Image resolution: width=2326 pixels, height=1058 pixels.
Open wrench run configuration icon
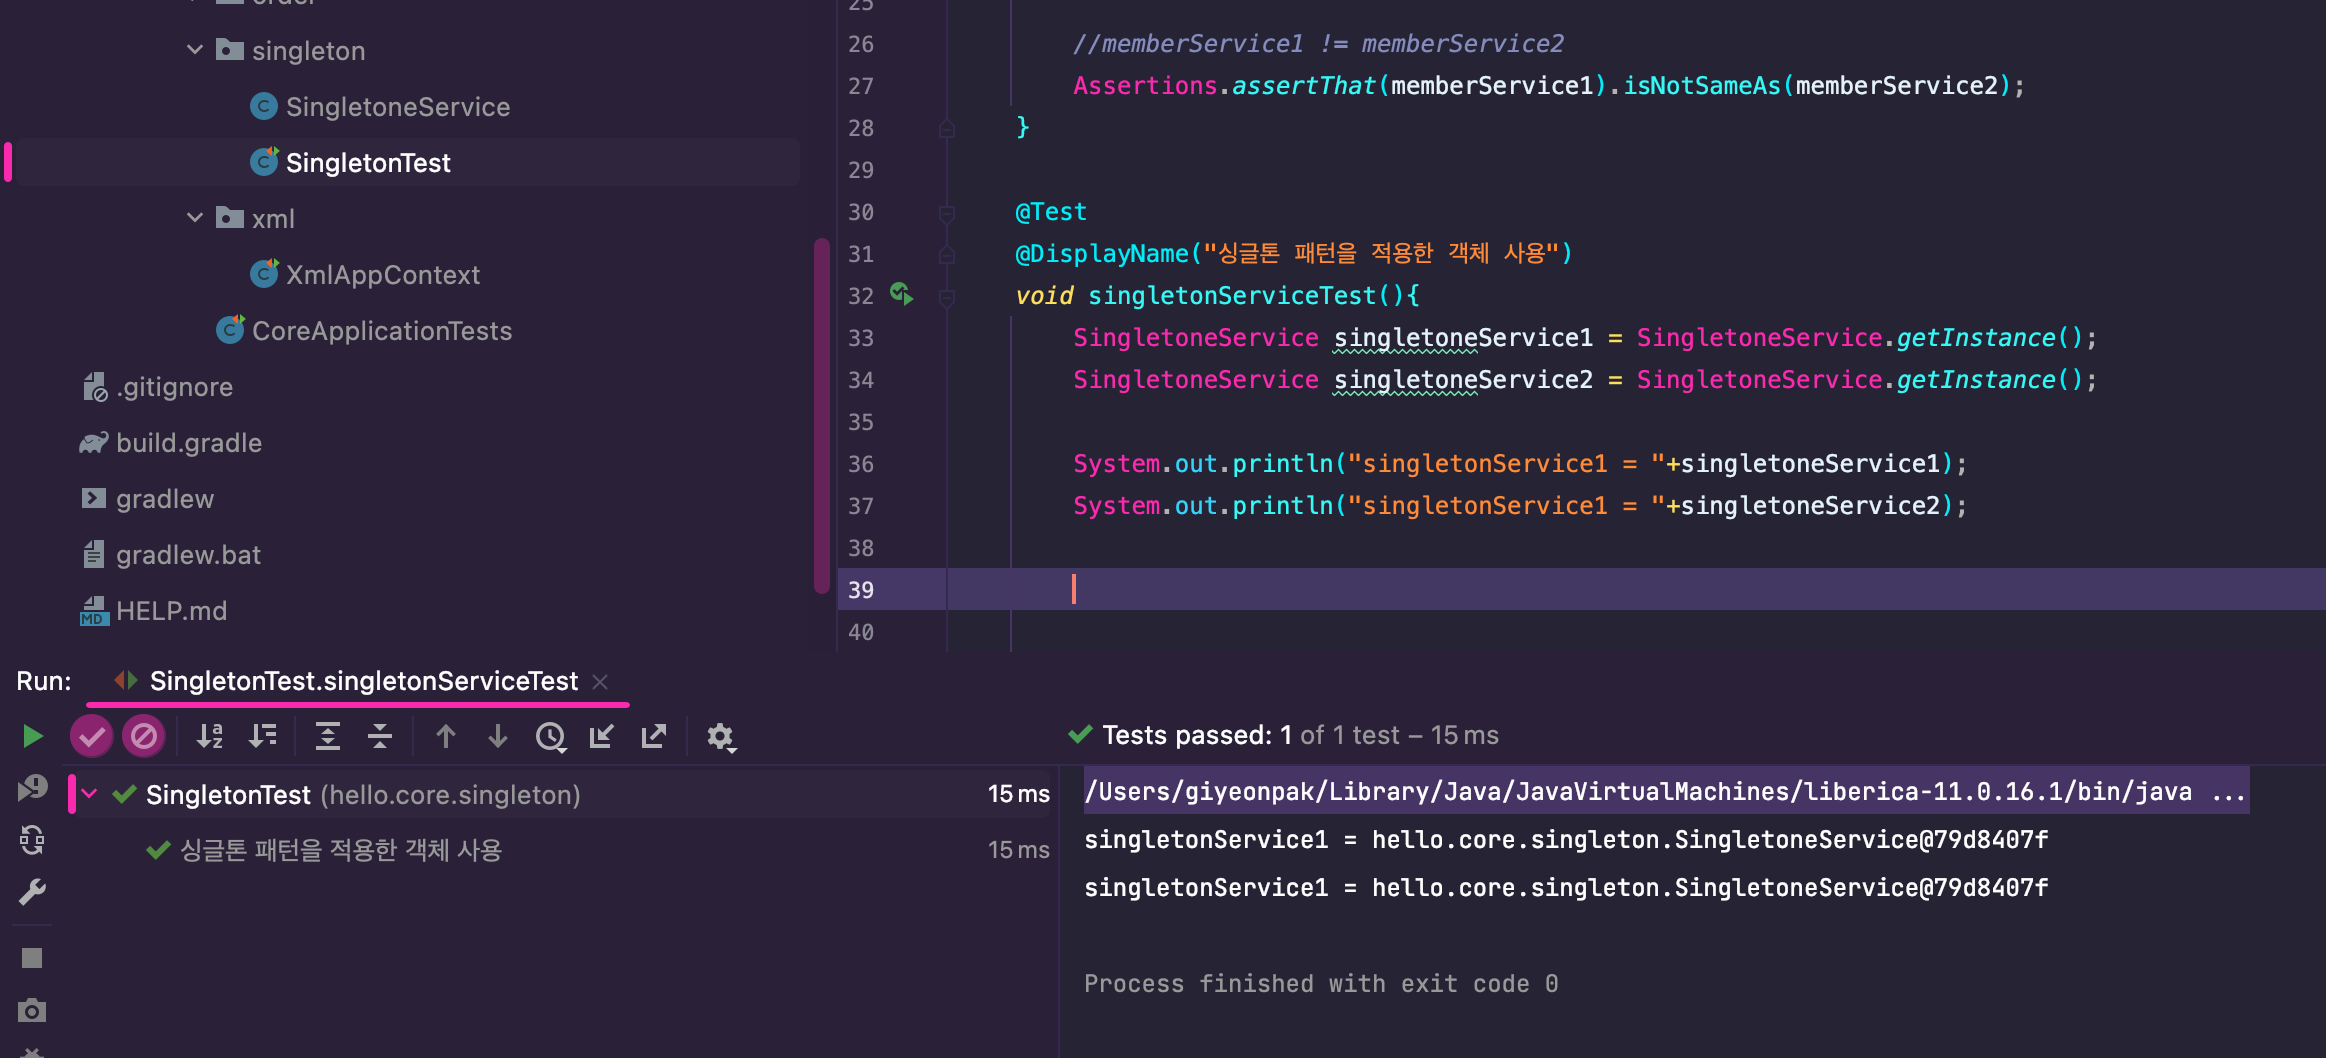pos(32,893)
